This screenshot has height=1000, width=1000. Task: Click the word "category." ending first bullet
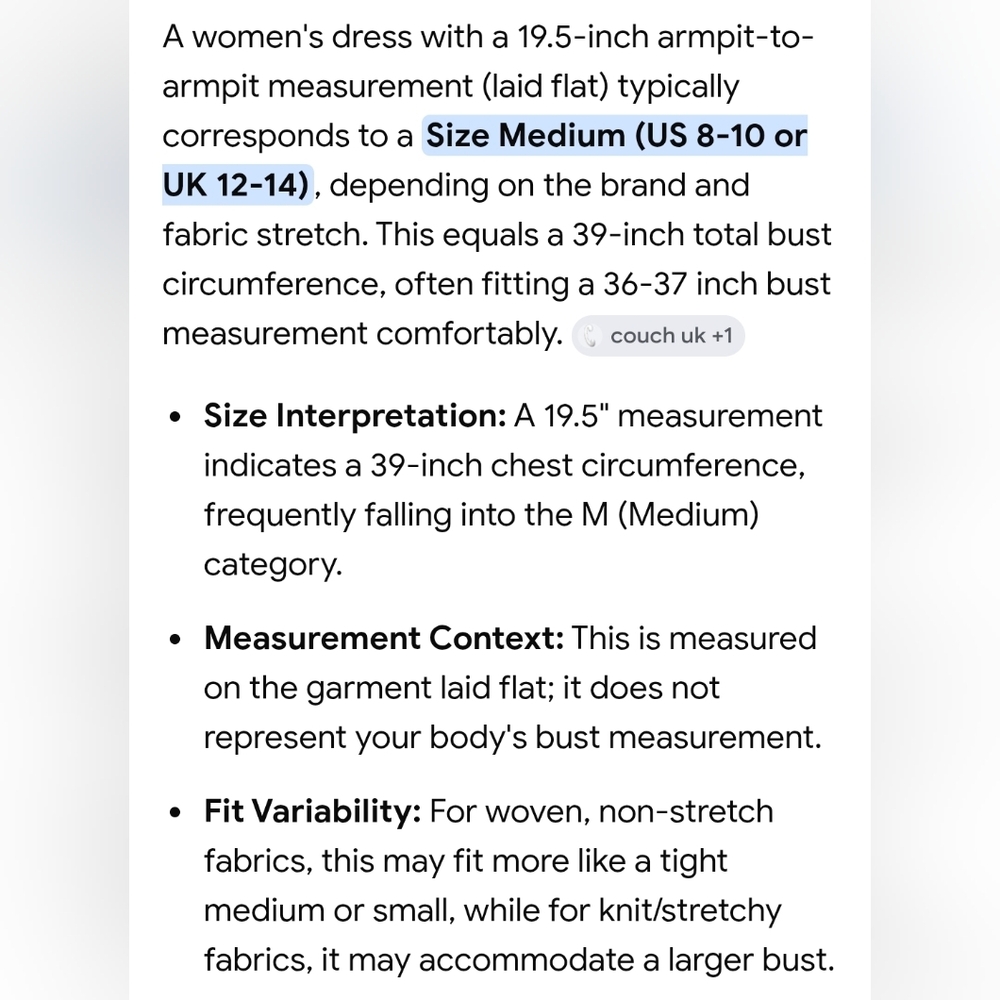click(x=273, y=565)
